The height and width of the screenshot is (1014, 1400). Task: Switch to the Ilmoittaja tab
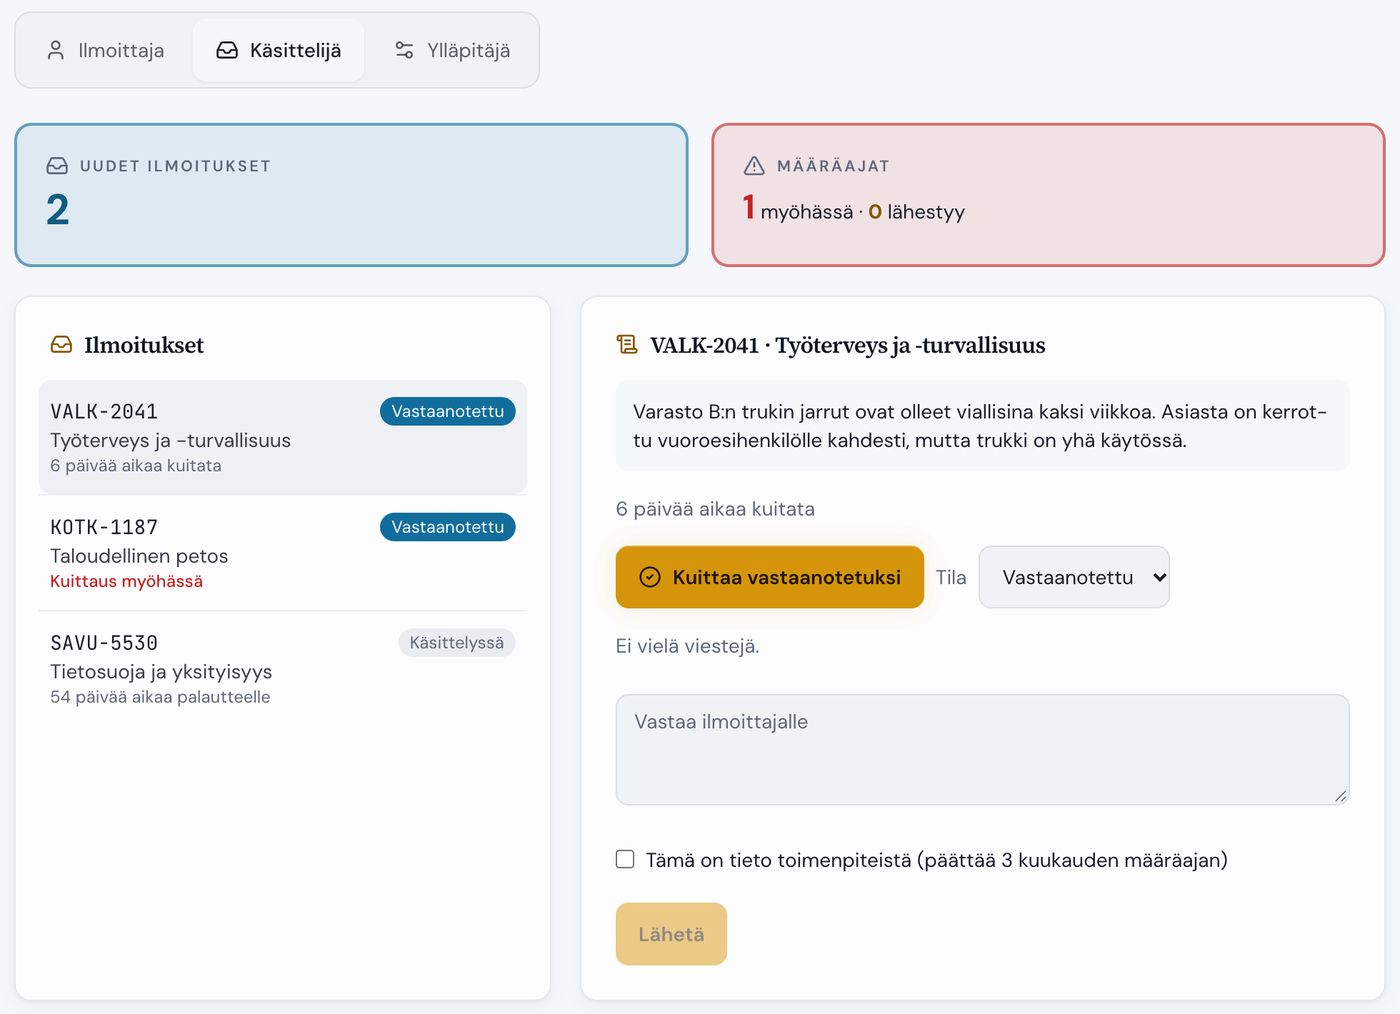(x=105, y=50)
